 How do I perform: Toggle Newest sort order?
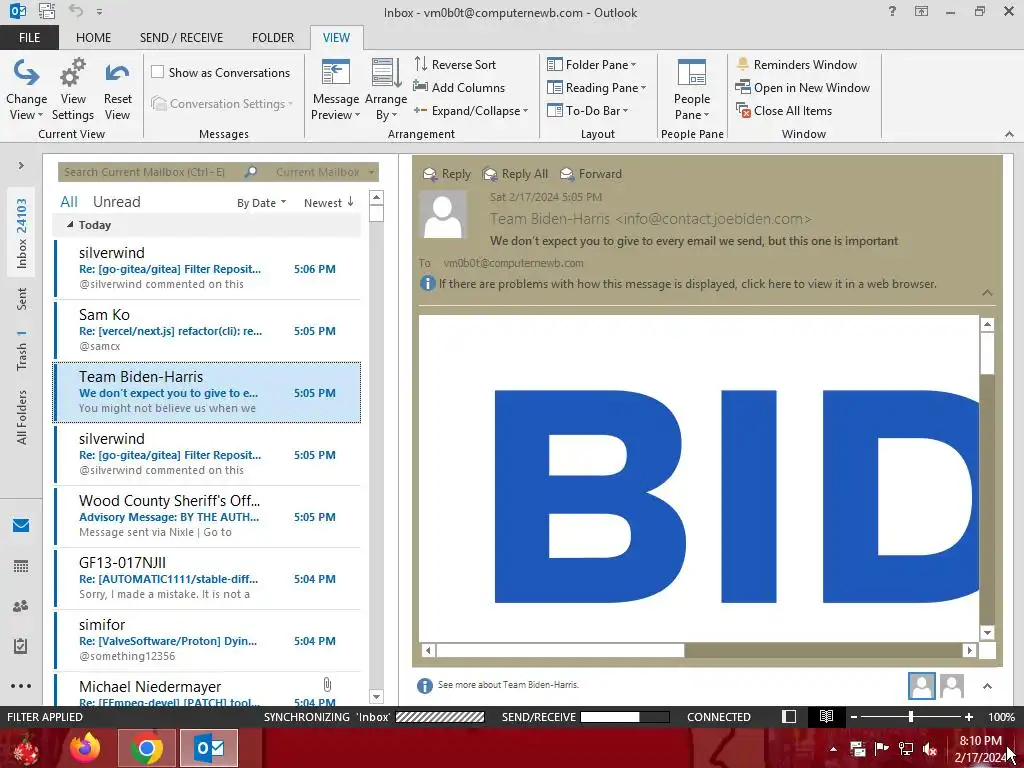pyautogui.click(x=328, y=202)
